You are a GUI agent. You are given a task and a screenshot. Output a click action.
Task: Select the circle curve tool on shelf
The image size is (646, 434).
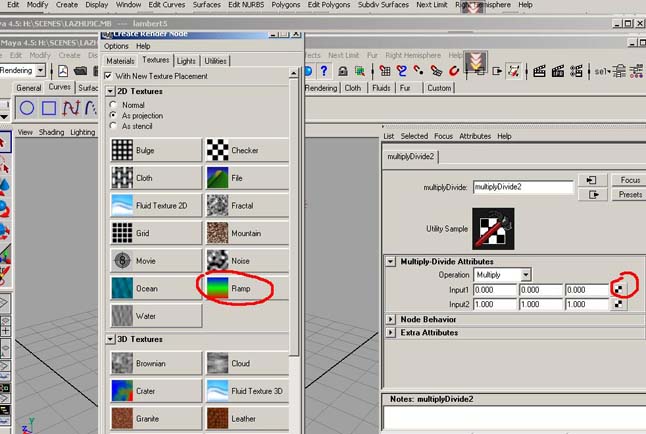[27, 108]
